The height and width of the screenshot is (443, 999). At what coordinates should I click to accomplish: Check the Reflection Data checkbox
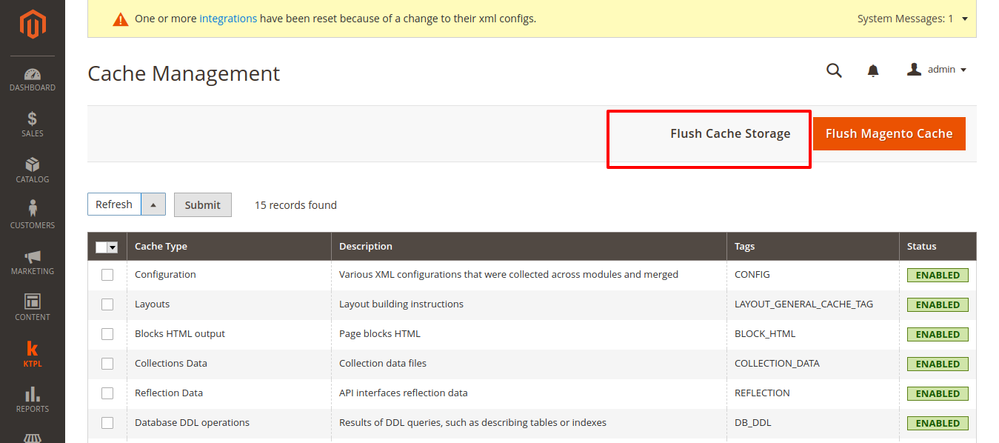tap(107, 393)
